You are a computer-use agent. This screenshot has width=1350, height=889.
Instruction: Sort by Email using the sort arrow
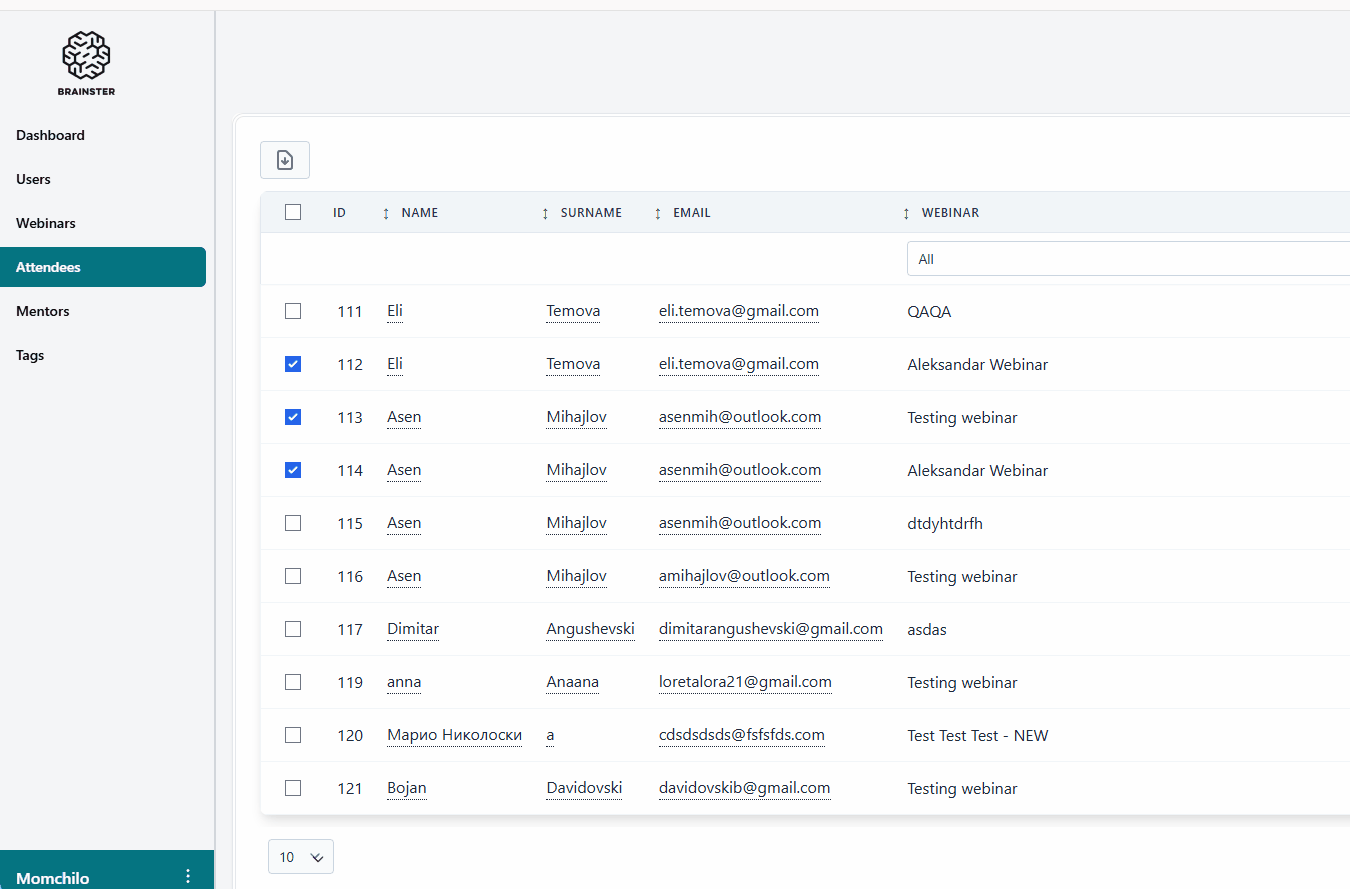[658, 213]
